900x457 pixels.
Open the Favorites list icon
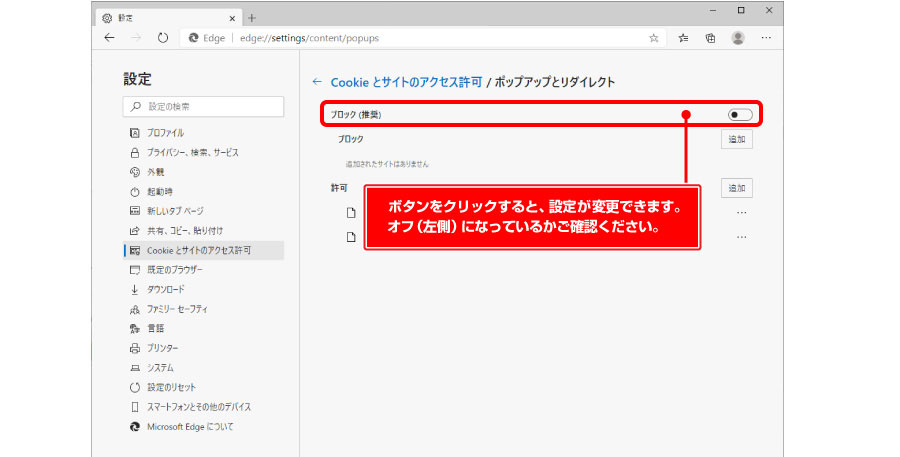[683, 38]
